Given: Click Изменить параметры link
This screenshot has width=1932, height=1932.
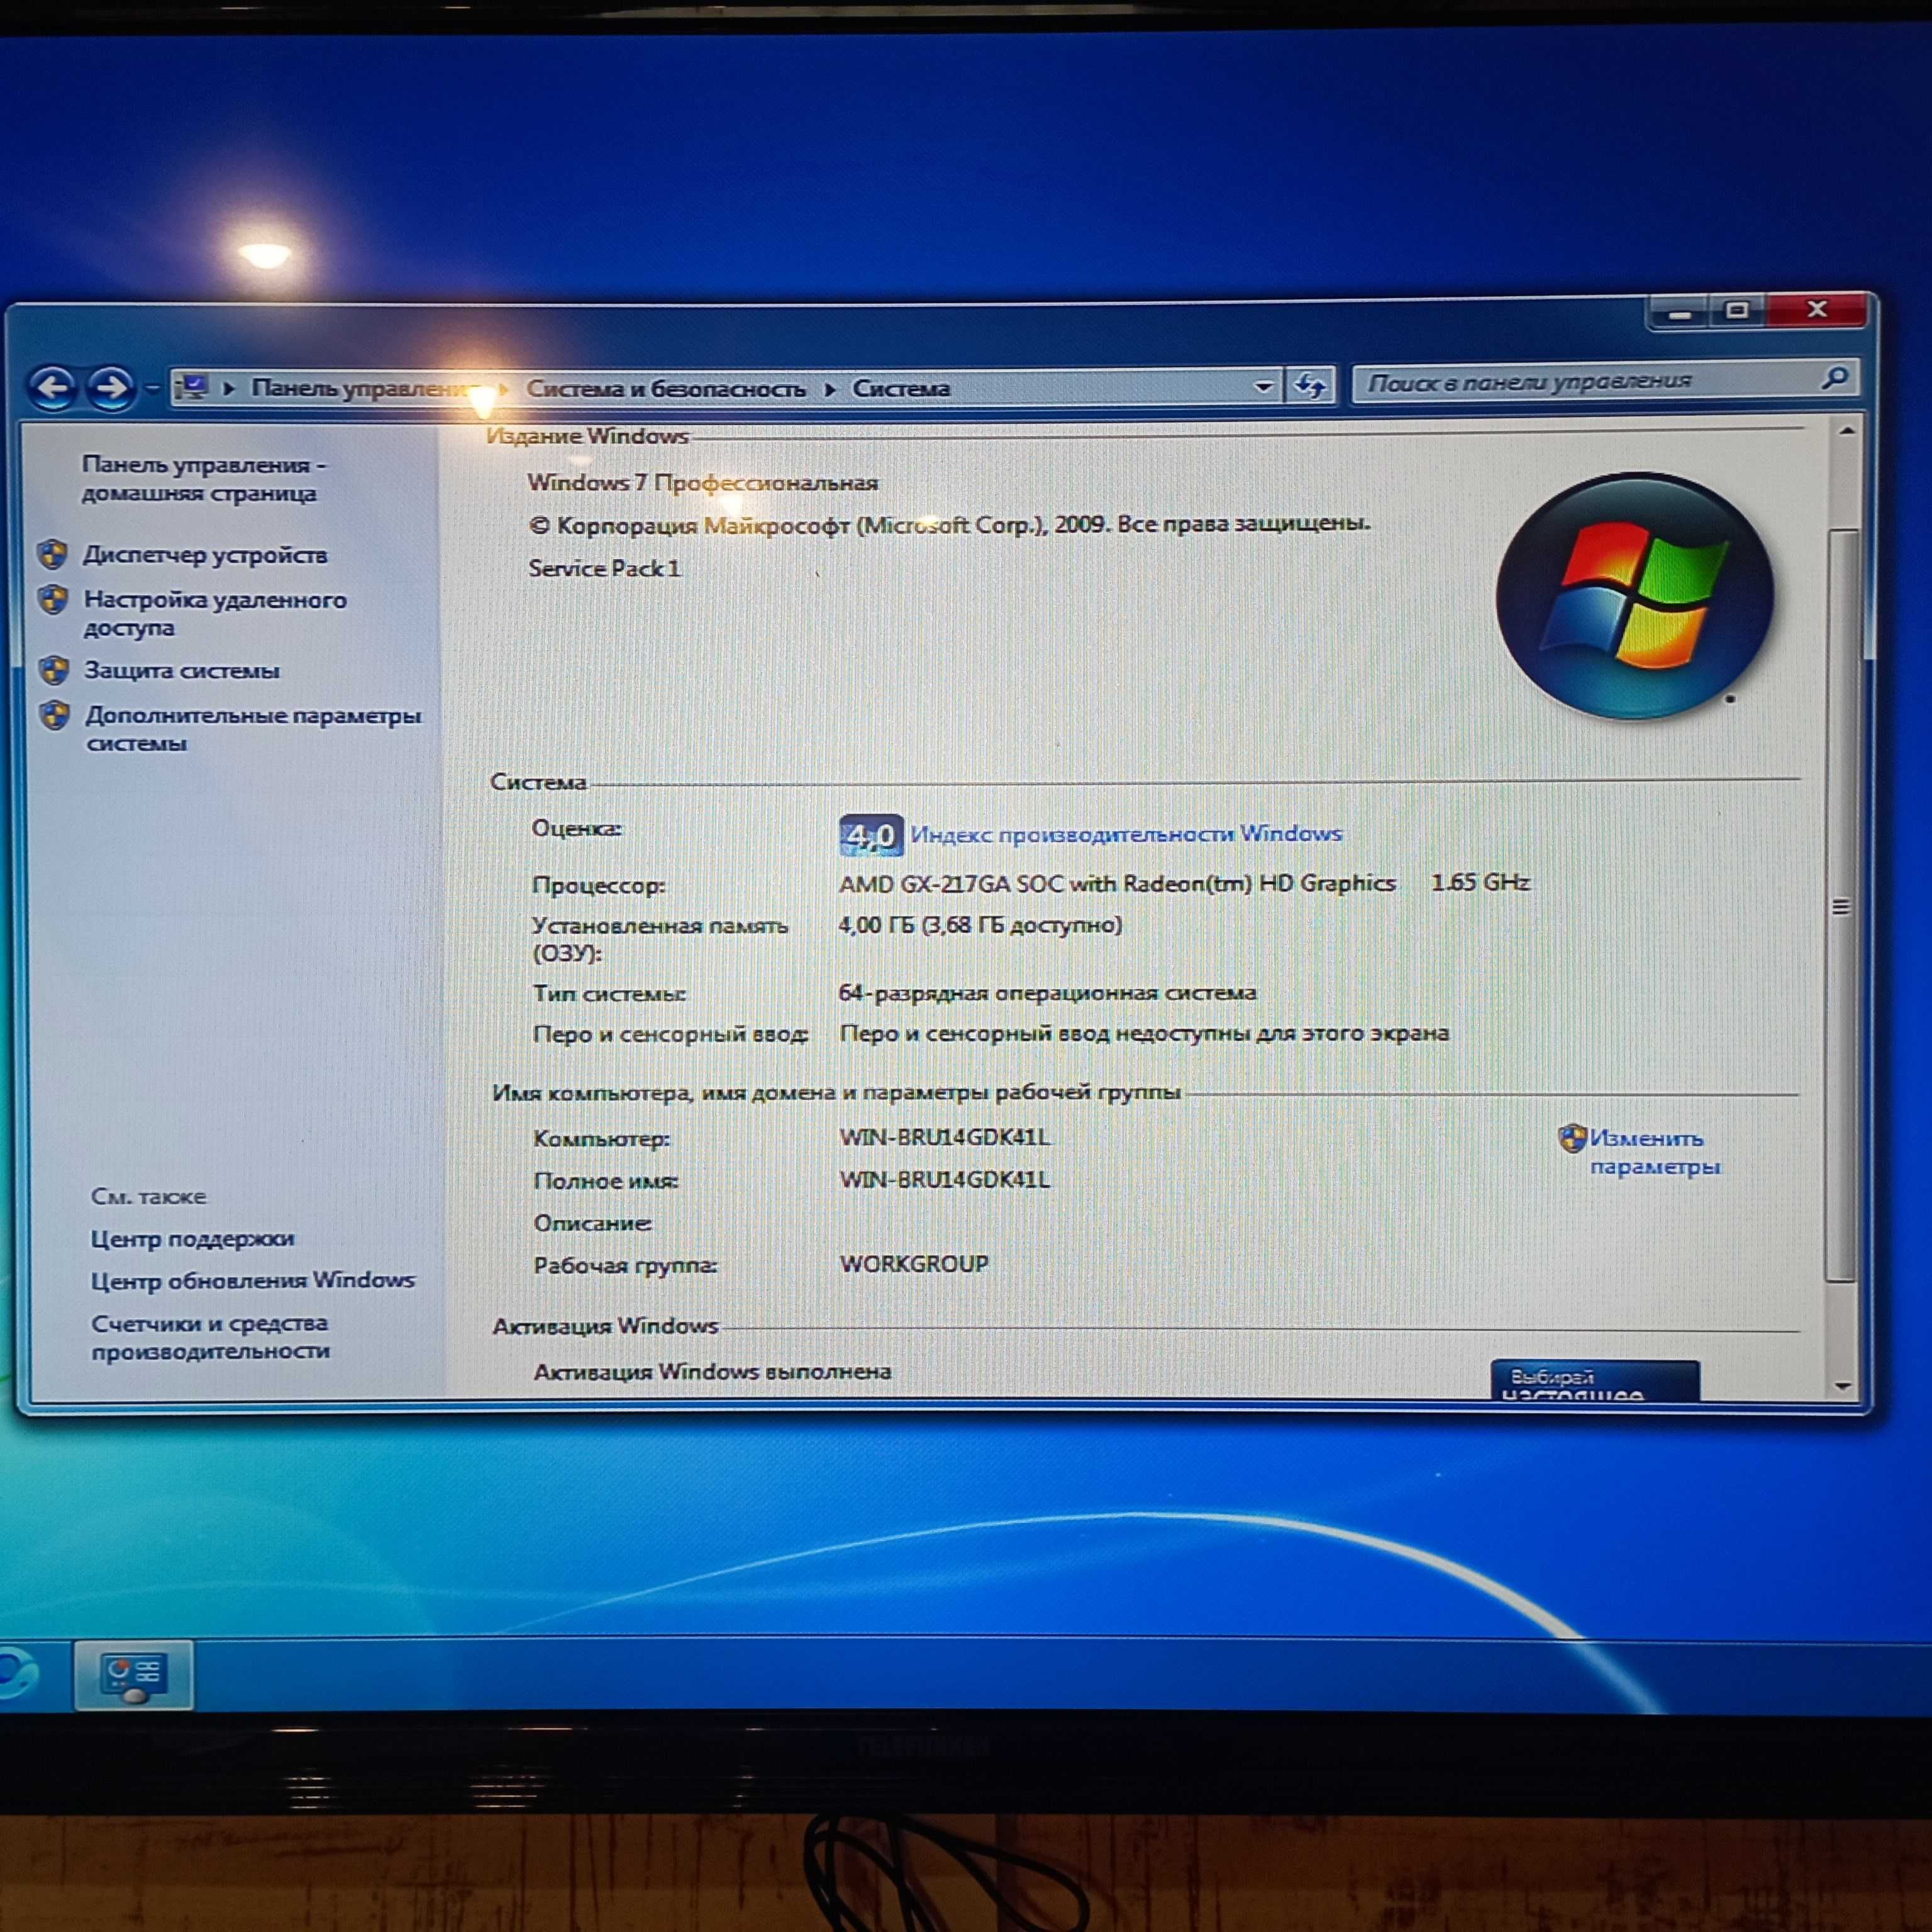Looking at the screenshot, I should click(1655, 1152).
